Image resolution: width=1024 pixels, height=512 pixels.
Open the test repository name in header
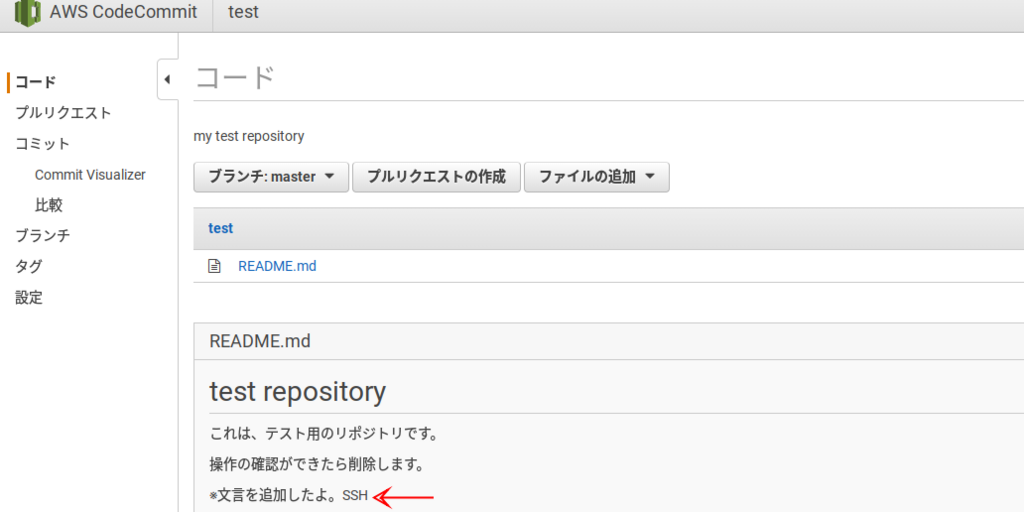click(x=244, y=12)
